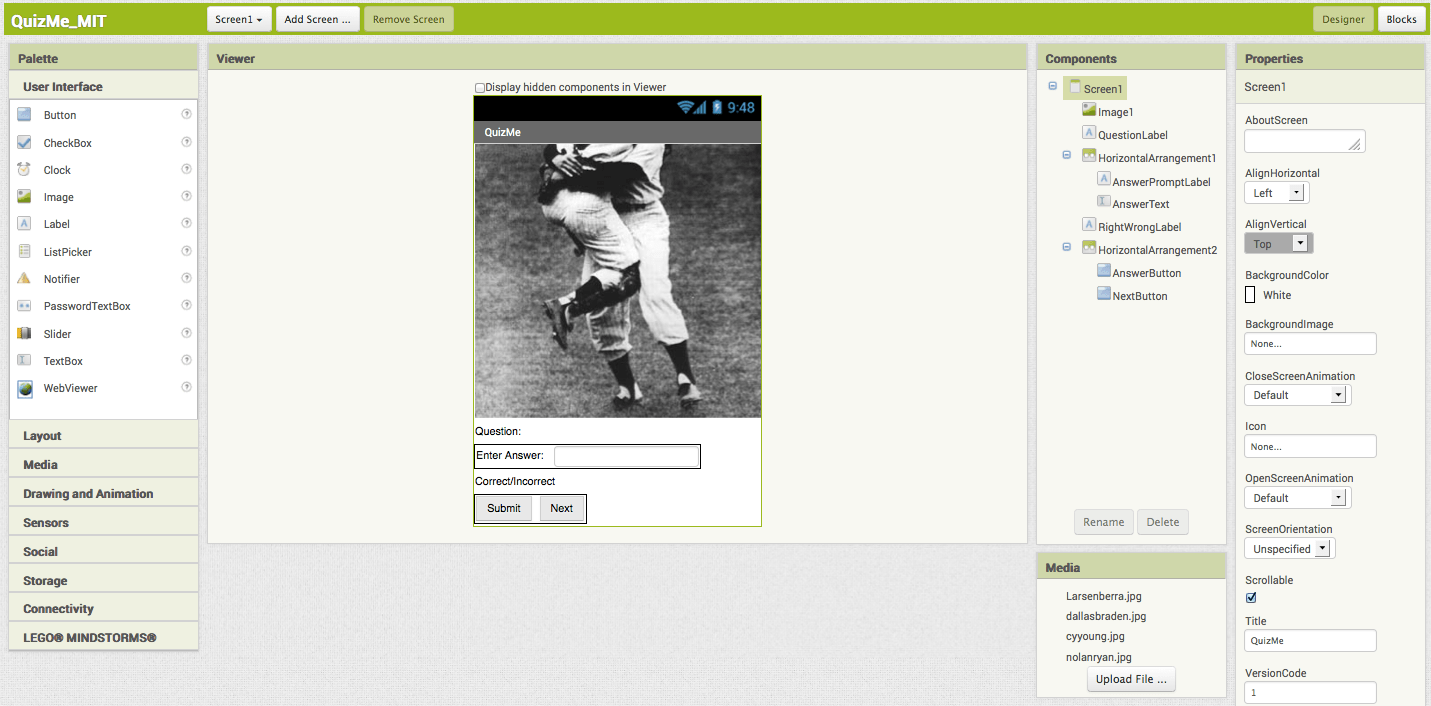
Task: Collapse the HorizontalArrangement2 tree node
Action: [1067, 248]
